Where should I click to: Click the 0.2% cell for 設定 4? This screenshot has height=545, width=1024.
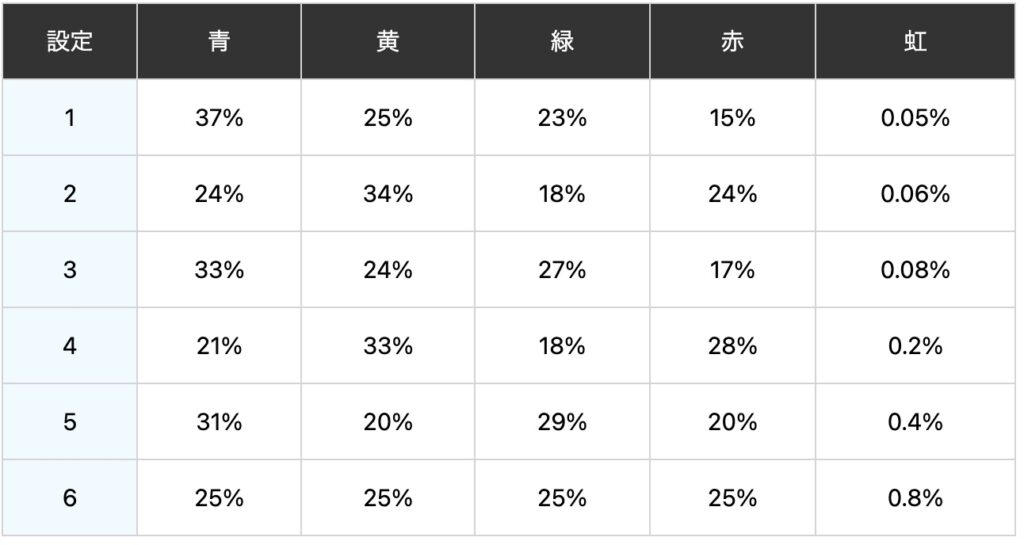coord(915,346)
